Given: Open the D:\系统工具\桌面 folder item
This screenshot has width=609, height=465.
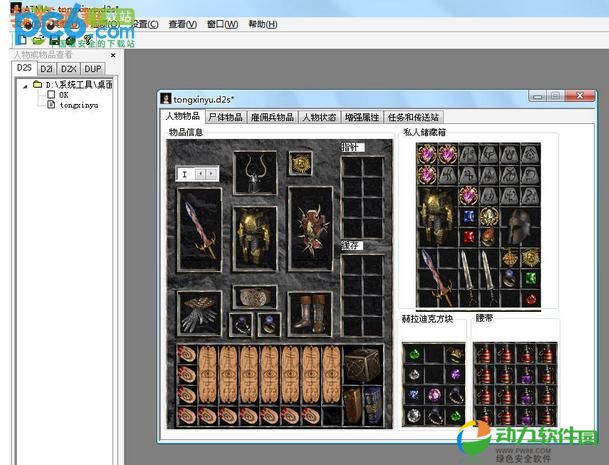Looking at the screenshot, I should tap(79, 84).
